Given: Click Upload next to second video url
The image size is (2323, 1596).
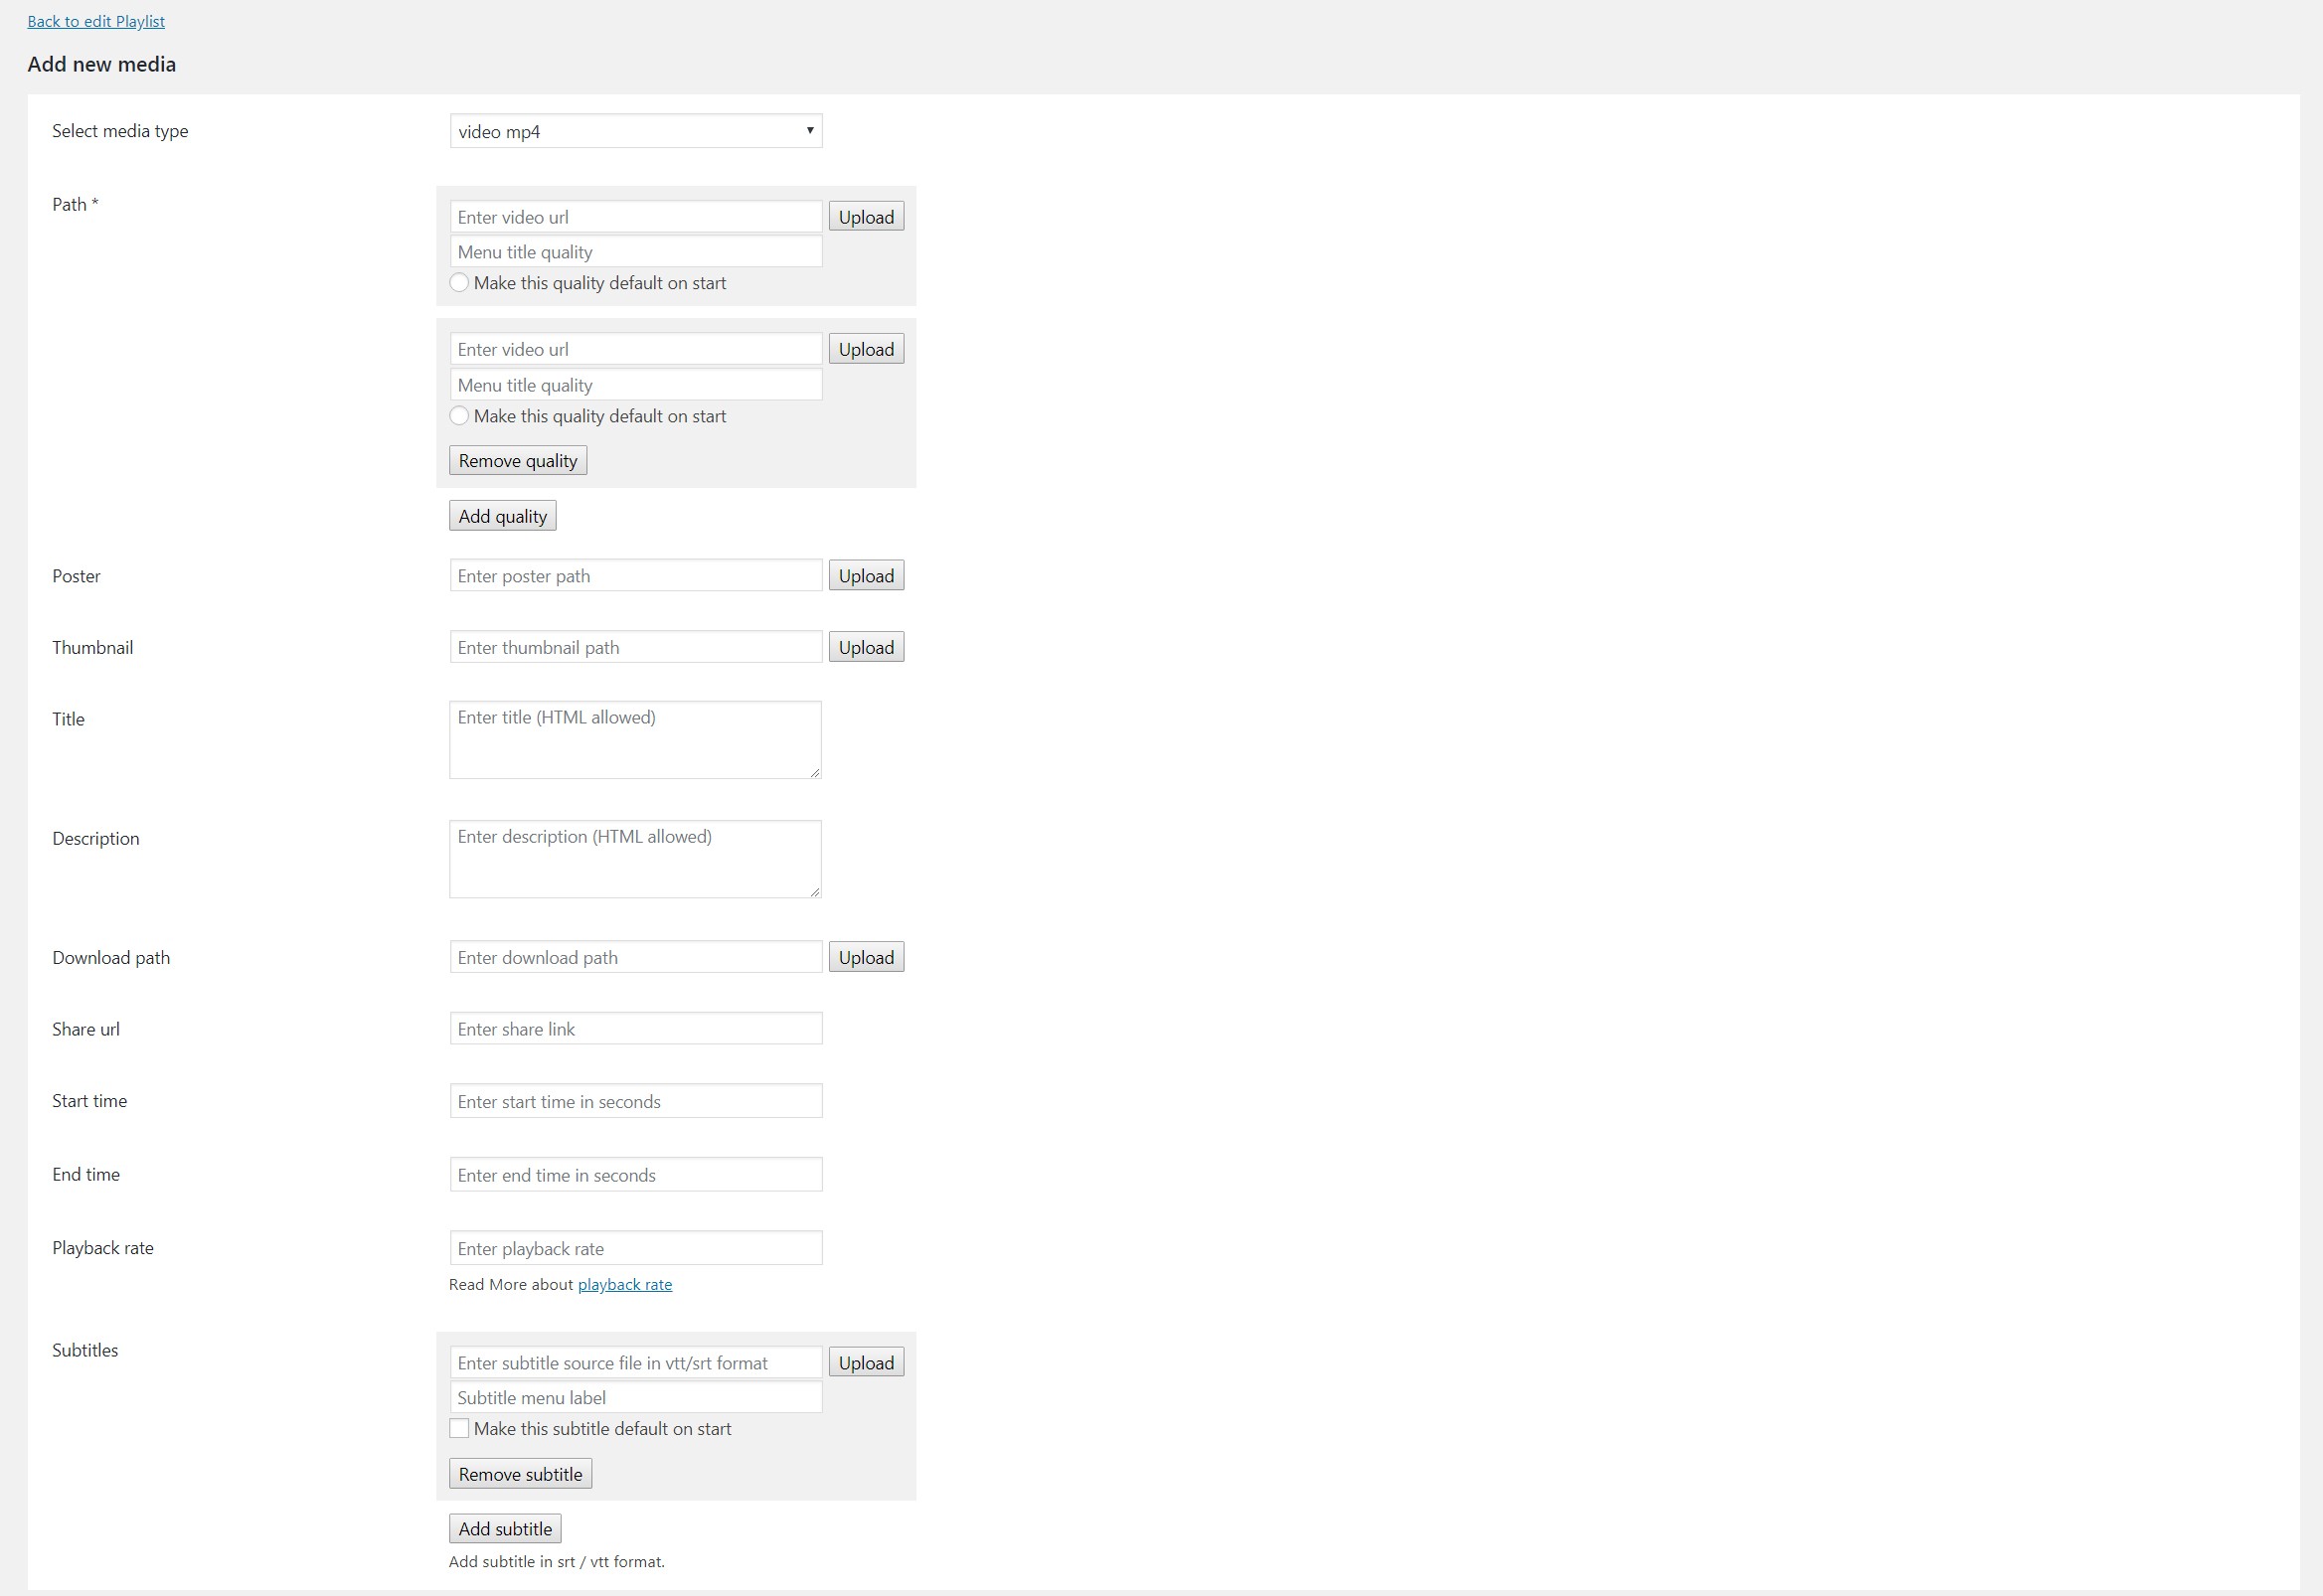Looking at the screenshot, I should [866, 349].
